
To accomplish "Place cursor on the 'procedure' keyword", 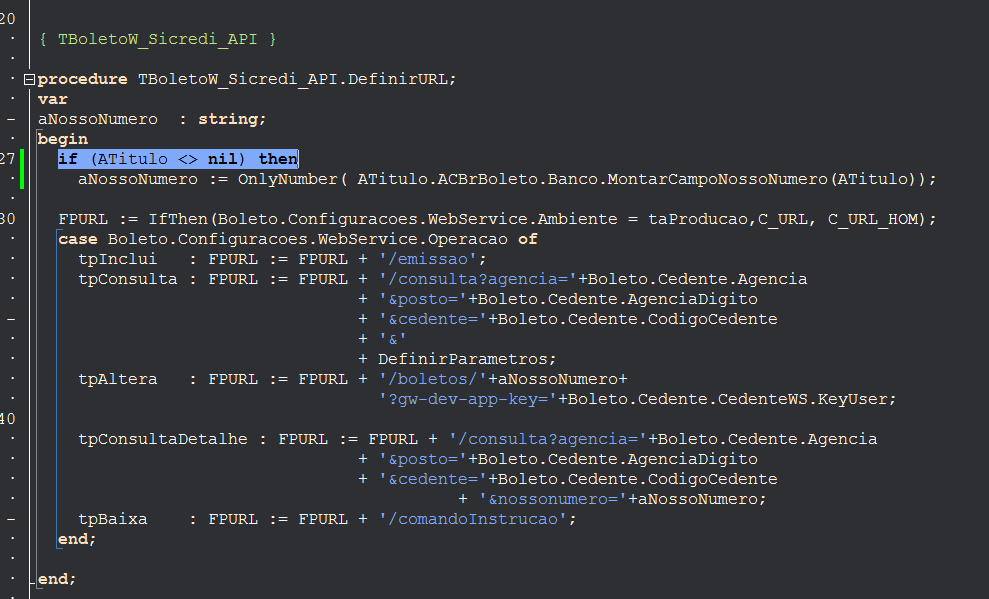I will pos(83,79).
